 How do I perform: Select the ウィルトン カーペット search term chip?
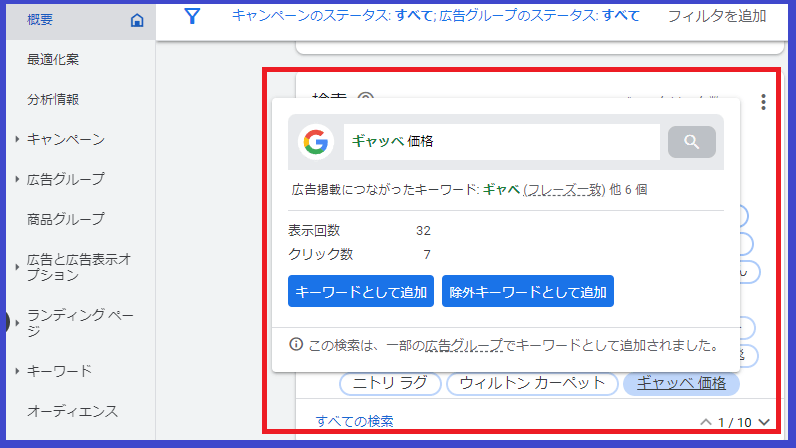(530, 383)
